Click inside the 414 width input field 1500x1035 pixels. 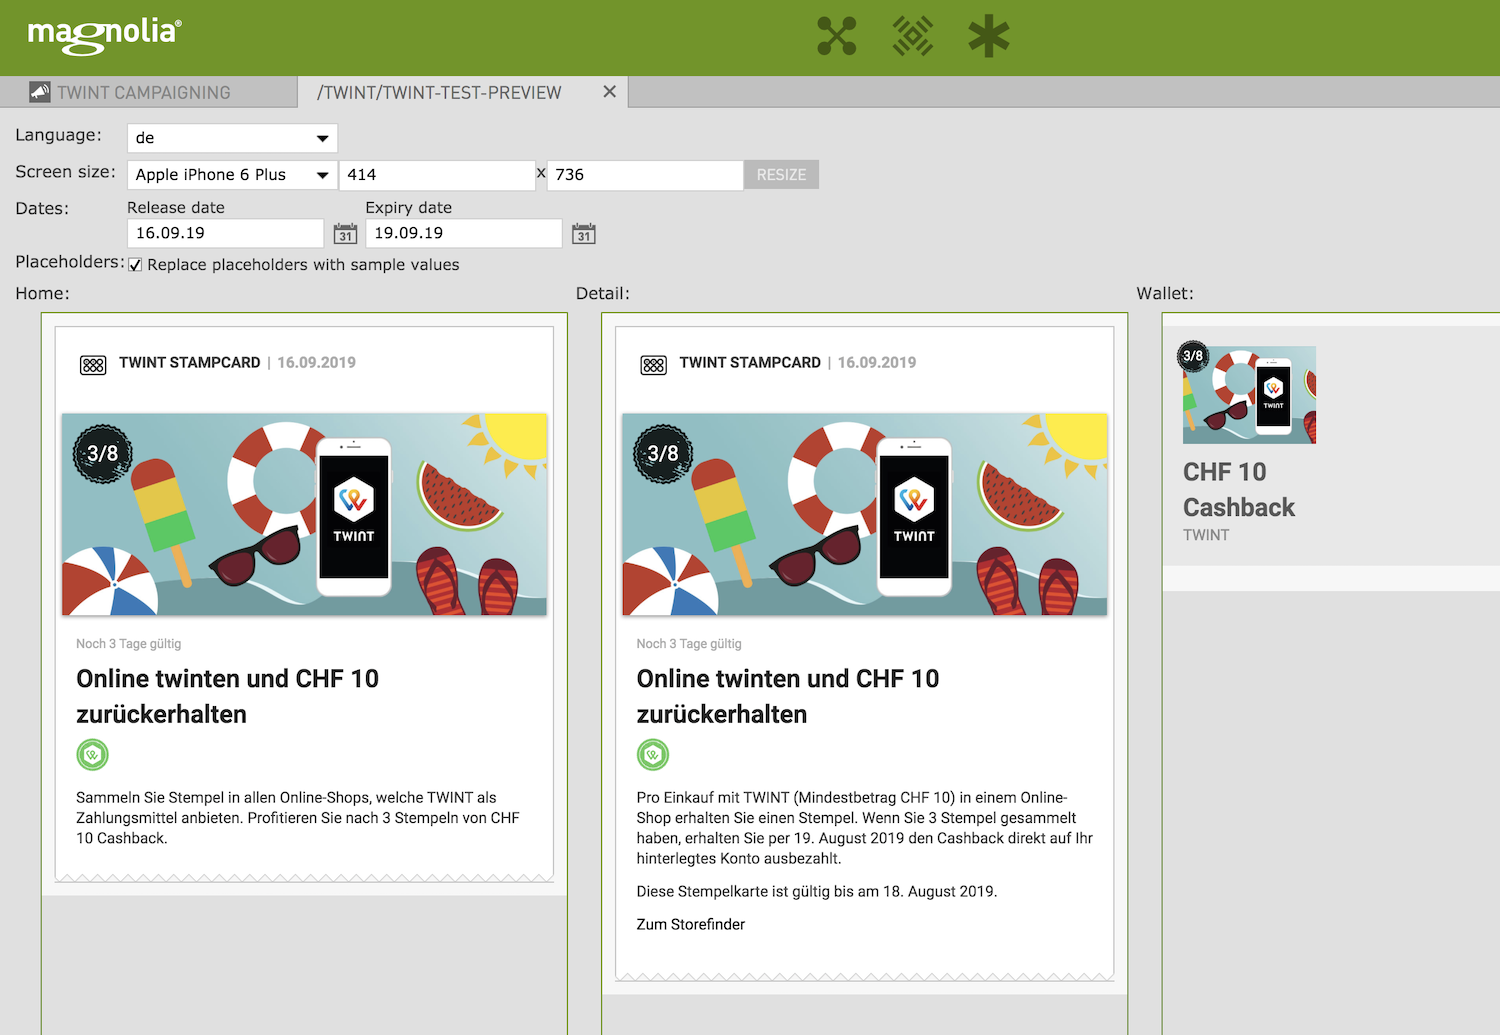click(437, 174)
